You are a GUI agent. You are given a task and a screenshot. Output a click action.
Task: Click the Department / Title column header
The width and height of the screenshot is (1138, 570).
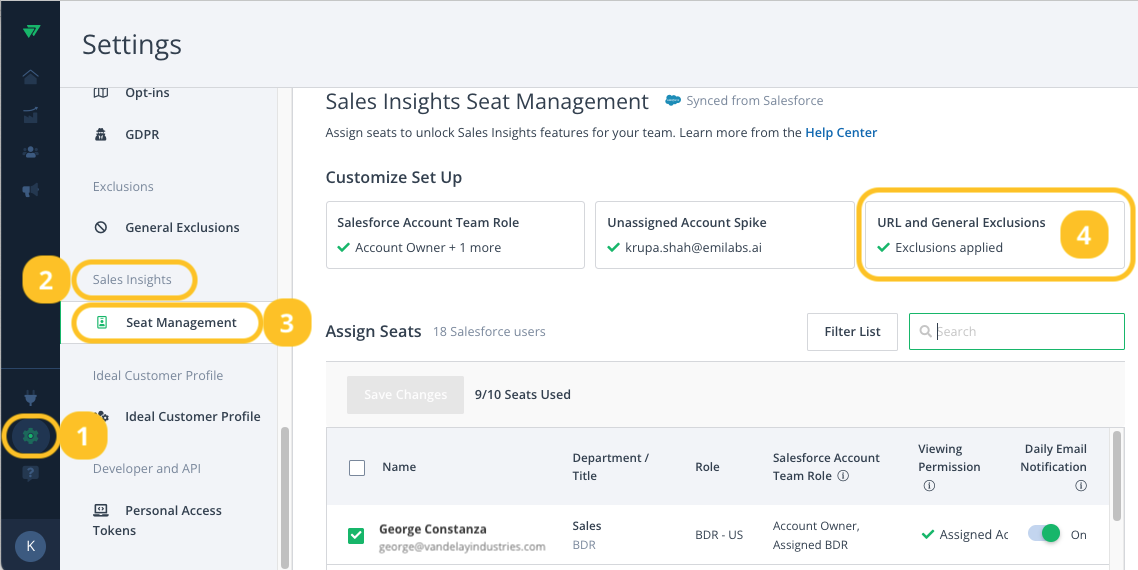610,467
